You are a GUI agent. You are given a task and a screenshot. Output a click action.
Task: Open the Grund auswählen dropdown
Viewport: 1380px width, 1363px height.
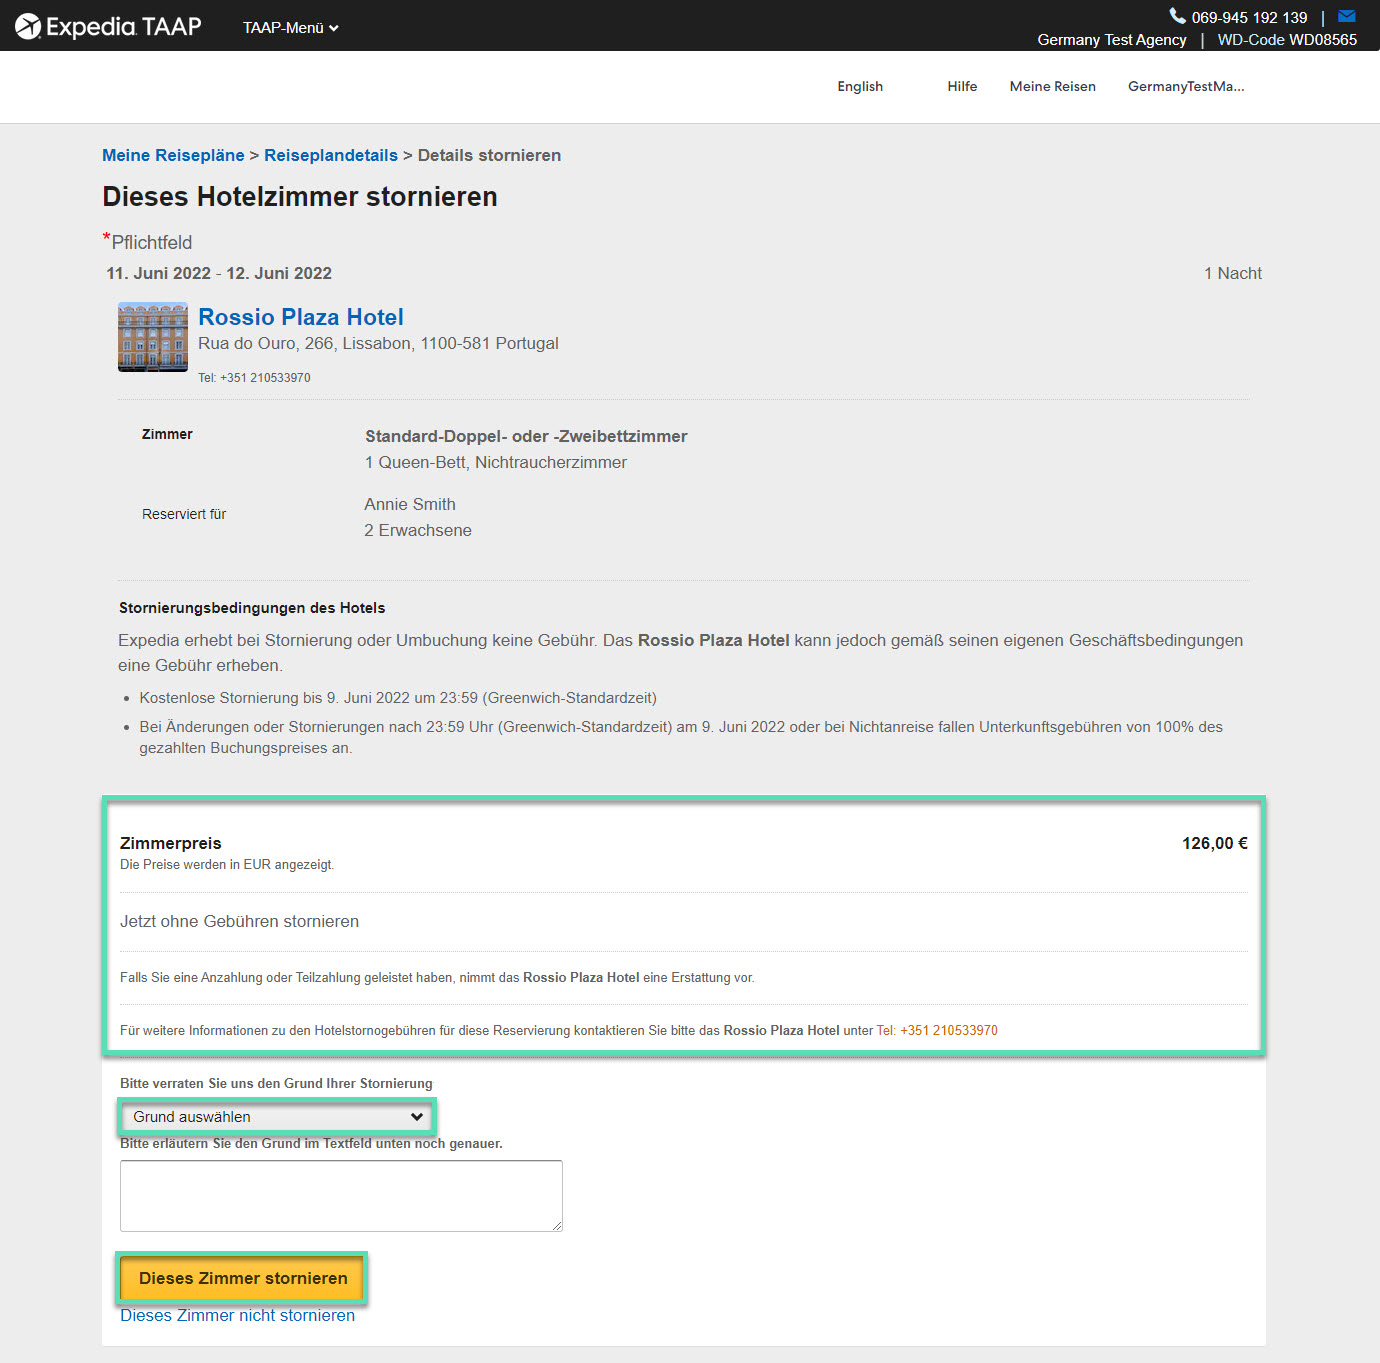coord(277,1117)
